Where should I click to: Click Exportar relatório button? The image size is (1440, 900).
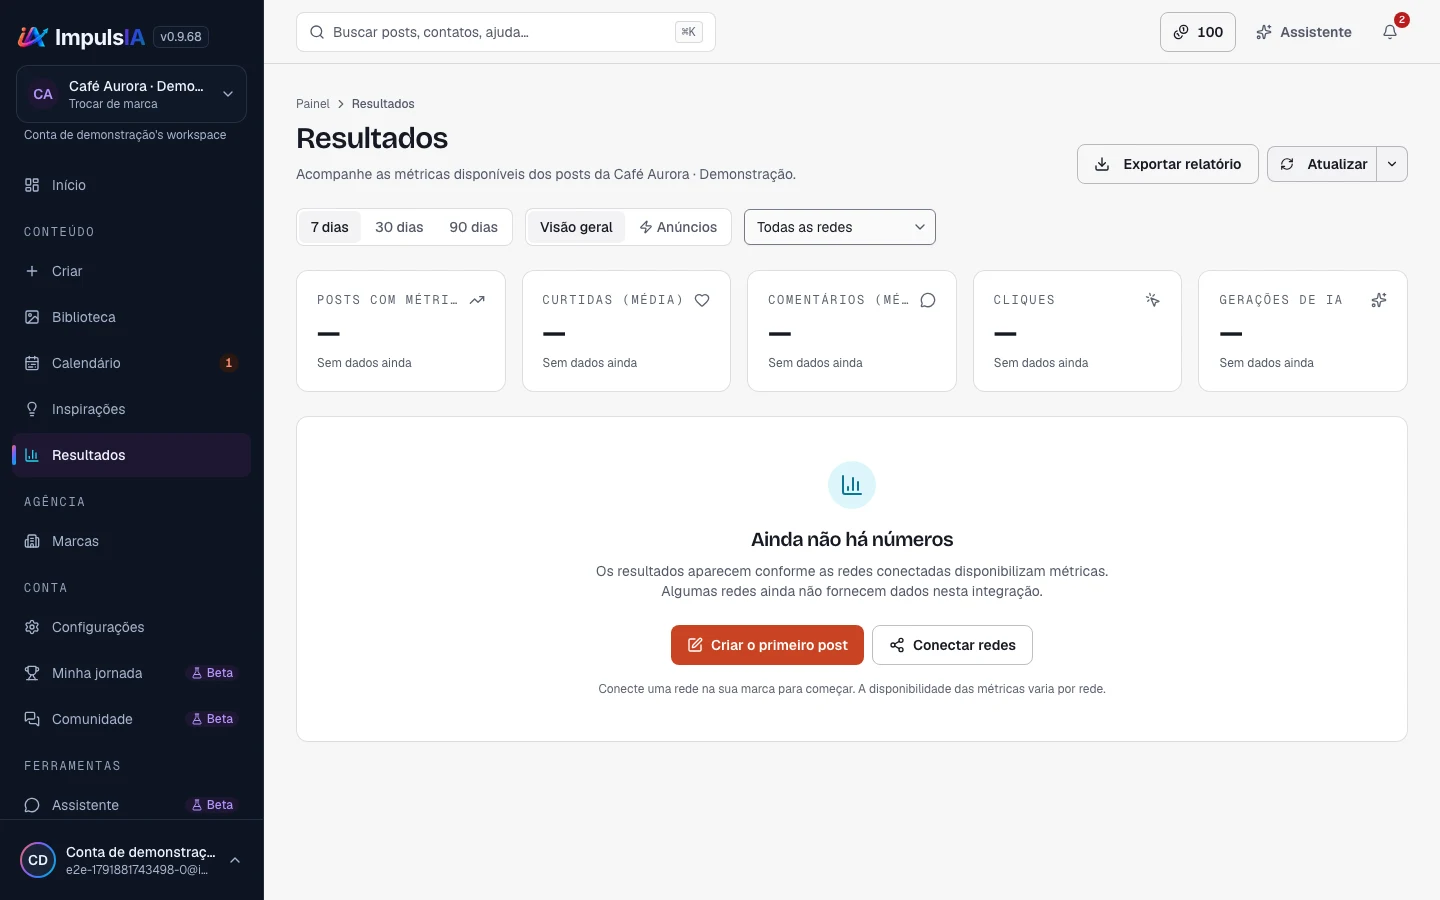coord(1167,164)
